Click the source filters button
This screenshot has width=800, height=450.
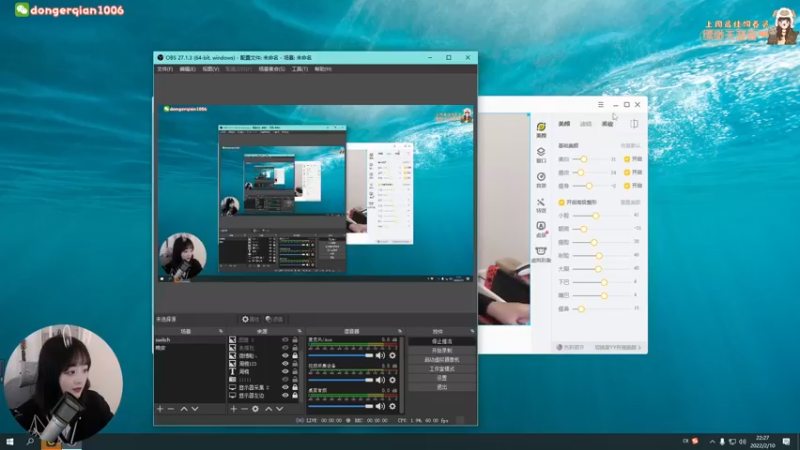coord(274,319)
